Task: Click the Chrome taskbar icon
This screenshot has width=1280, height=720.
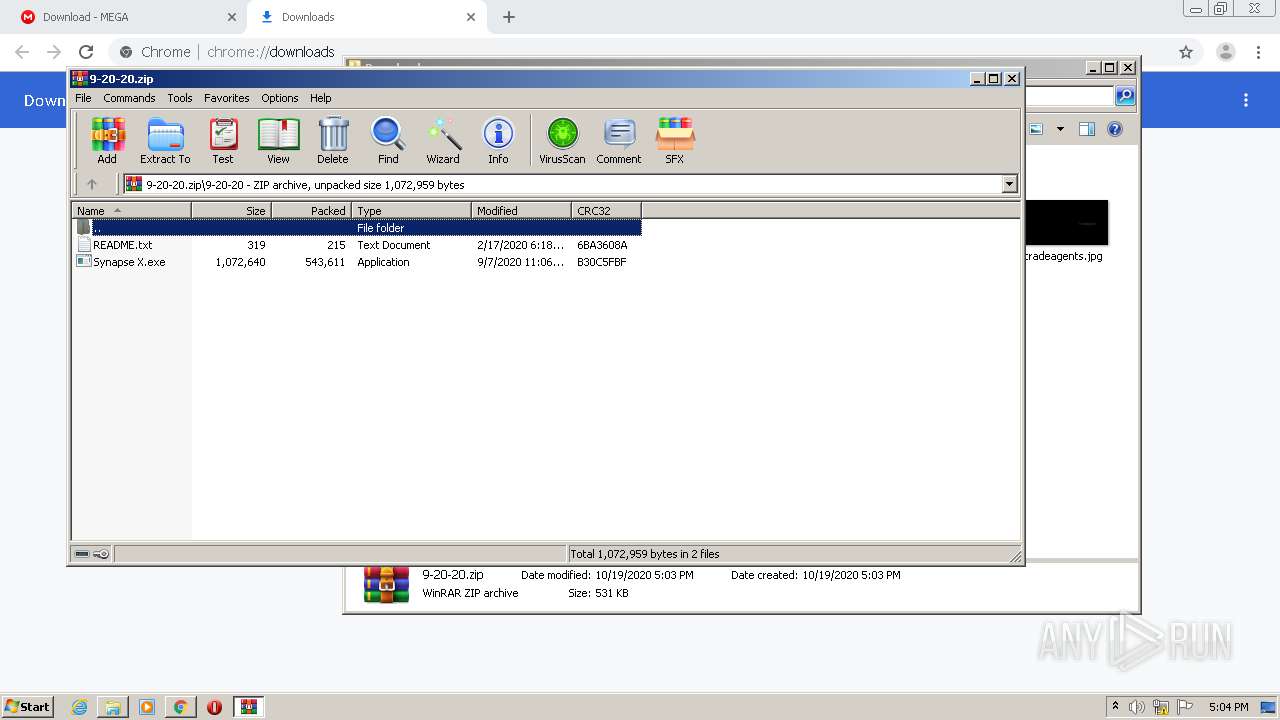Action: pos(180,707)
